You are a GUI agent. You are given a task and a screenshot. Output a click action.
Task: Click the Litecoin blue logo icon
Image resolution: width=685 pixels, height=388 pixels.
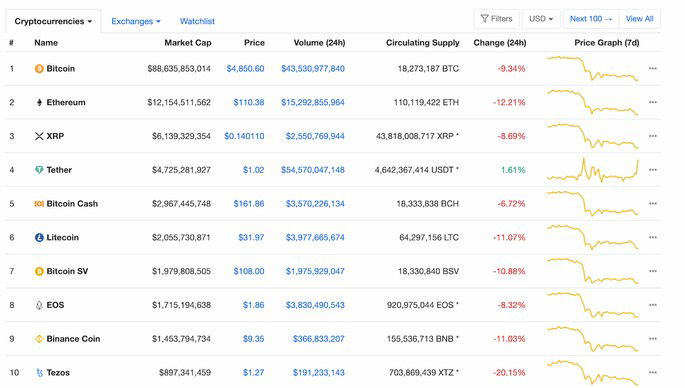39,237
